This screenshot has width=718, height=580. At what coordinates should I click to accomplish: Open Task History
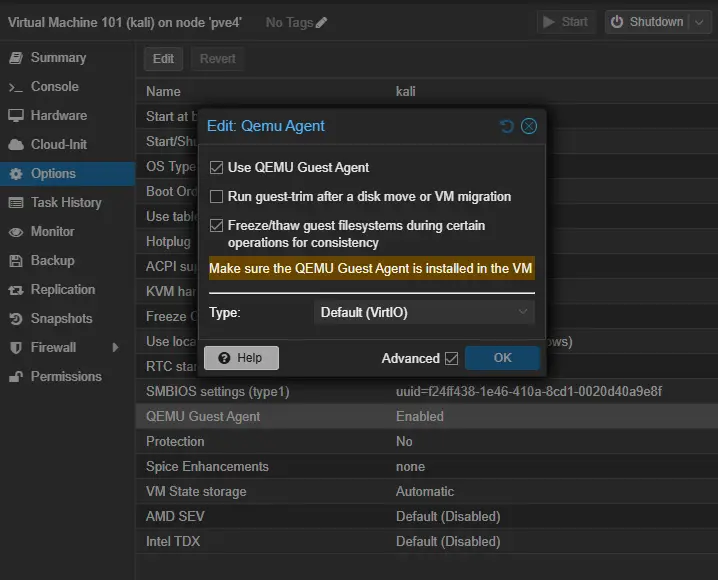click(x=68, y=202)
